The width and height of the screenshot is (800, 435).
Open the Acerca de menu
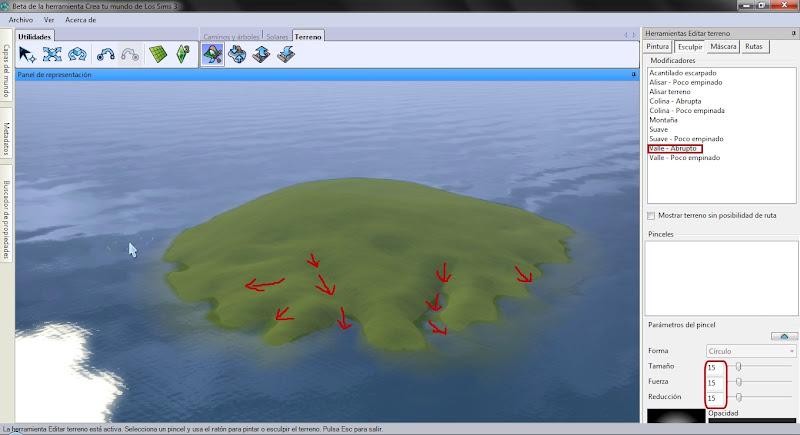pyautogui.click(x=80, y=20)
